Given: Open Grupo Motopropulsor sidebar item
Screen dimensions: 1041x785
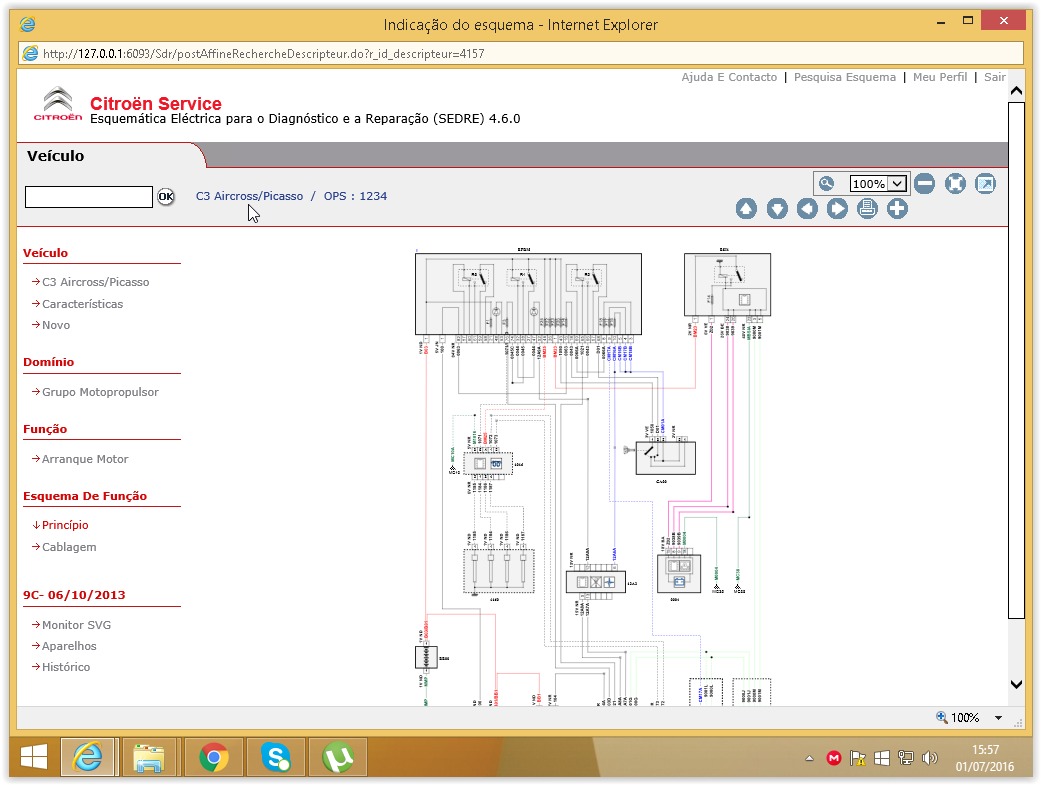Looking at the screenshot, I should (100, 392).
